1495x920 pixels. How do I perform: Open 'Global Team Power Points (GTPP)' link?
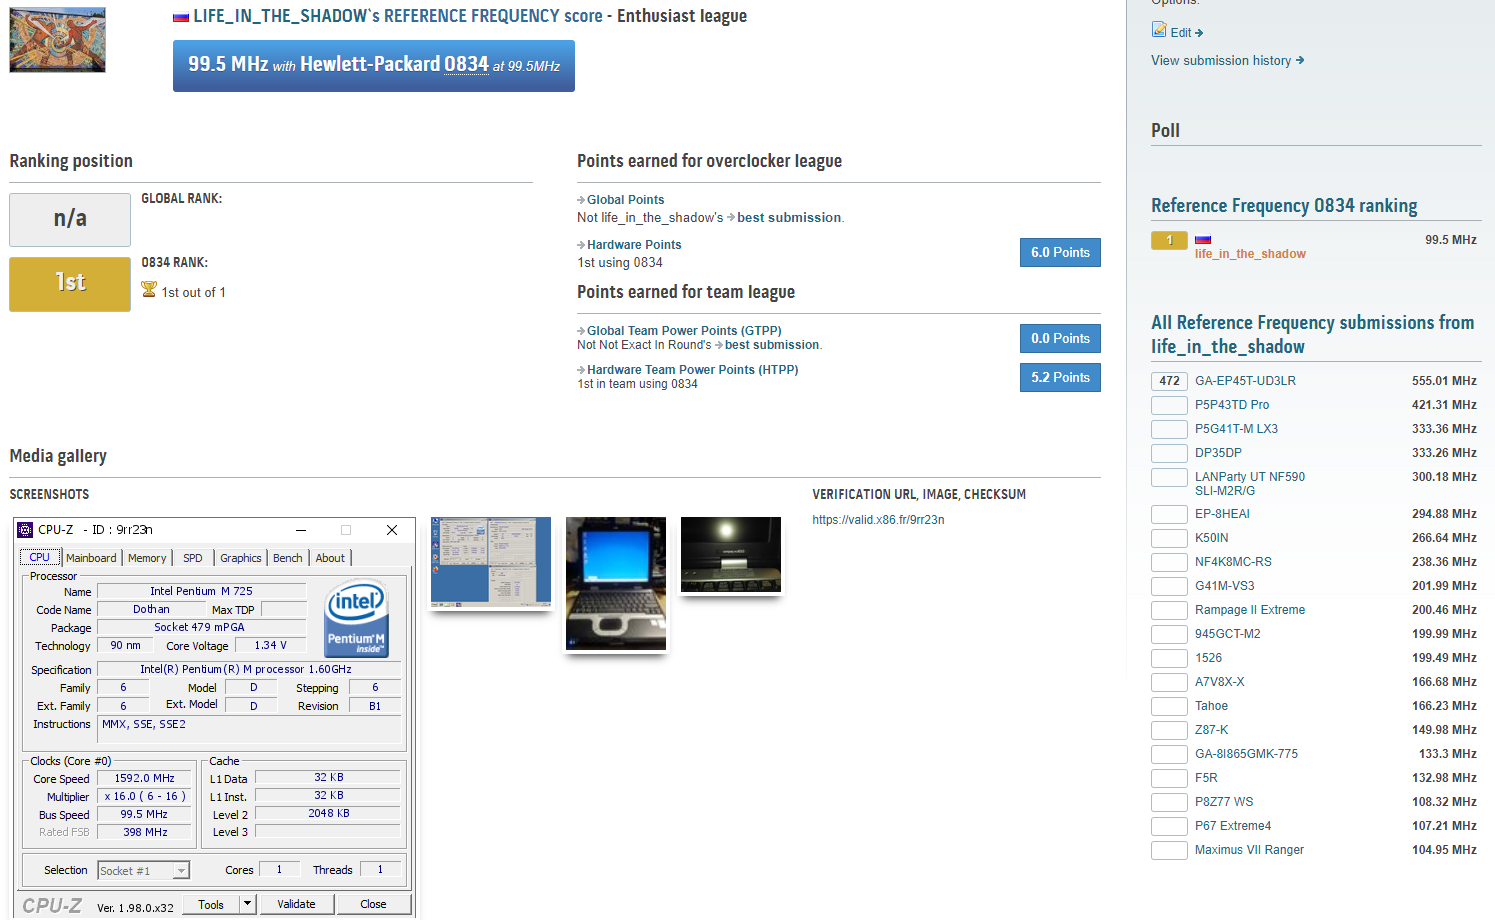click(684, 331)
